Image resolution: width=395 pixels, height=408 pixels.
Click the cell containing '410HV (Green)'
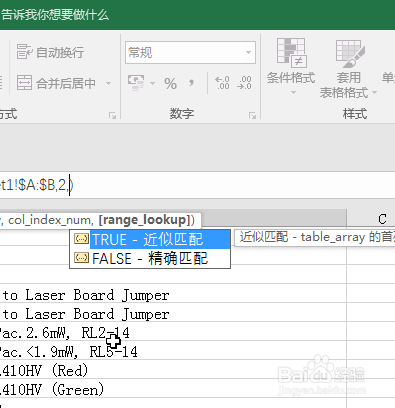pyautogui.click(x=173, y=388)
